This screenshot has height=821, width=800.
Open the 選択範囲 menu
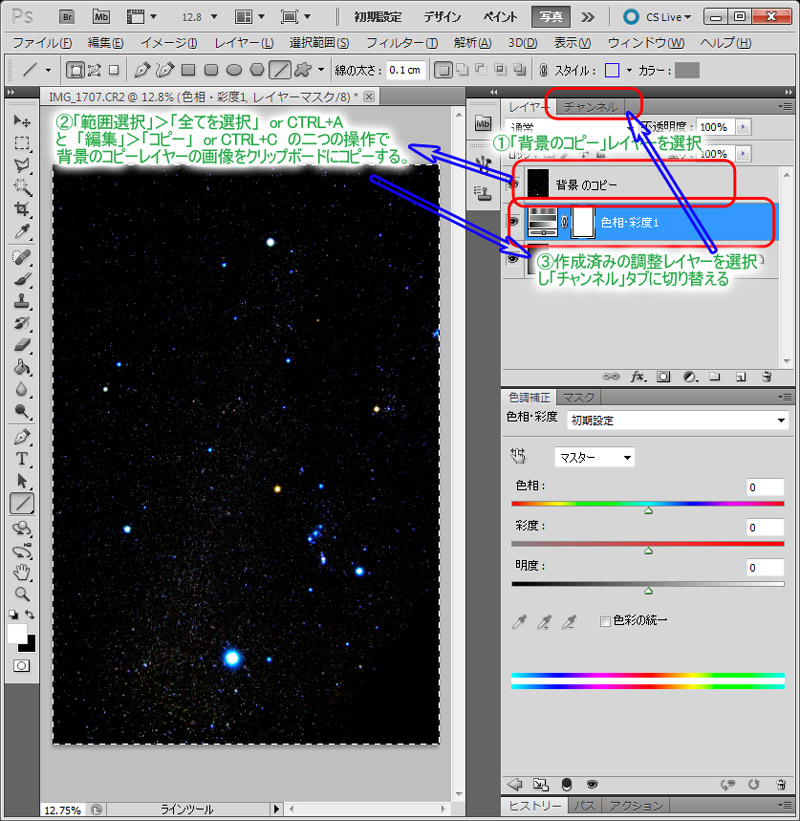click(x=319, y=42)
